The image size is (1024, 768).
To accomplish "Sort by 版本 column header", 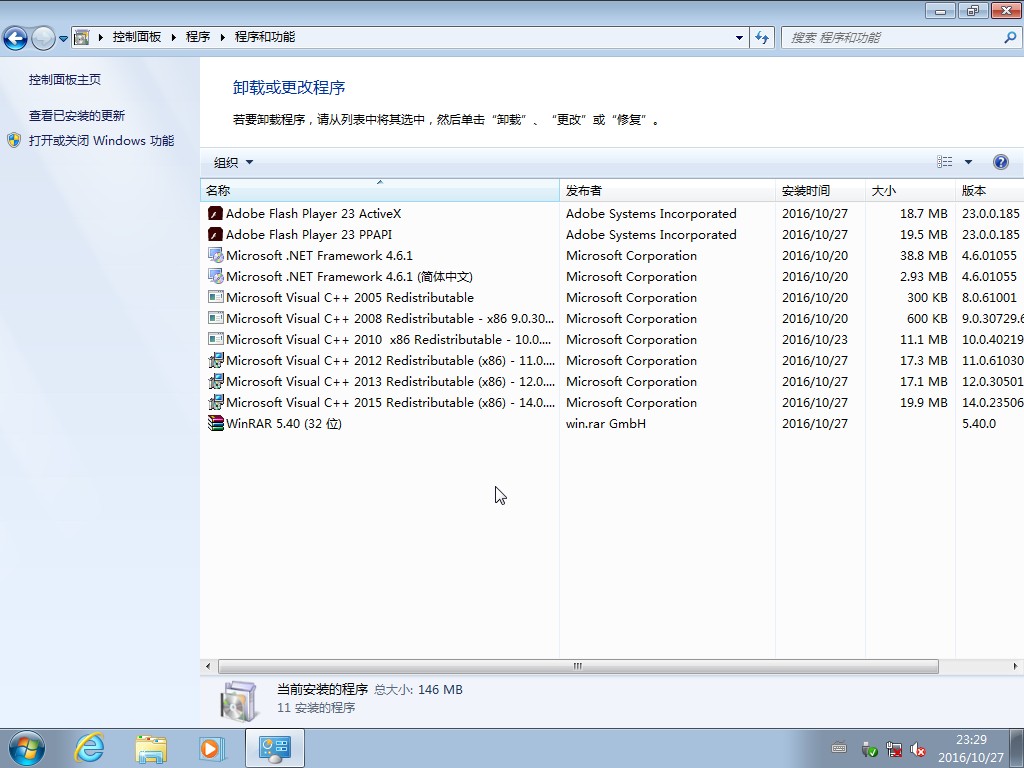I will click(989, 190).
